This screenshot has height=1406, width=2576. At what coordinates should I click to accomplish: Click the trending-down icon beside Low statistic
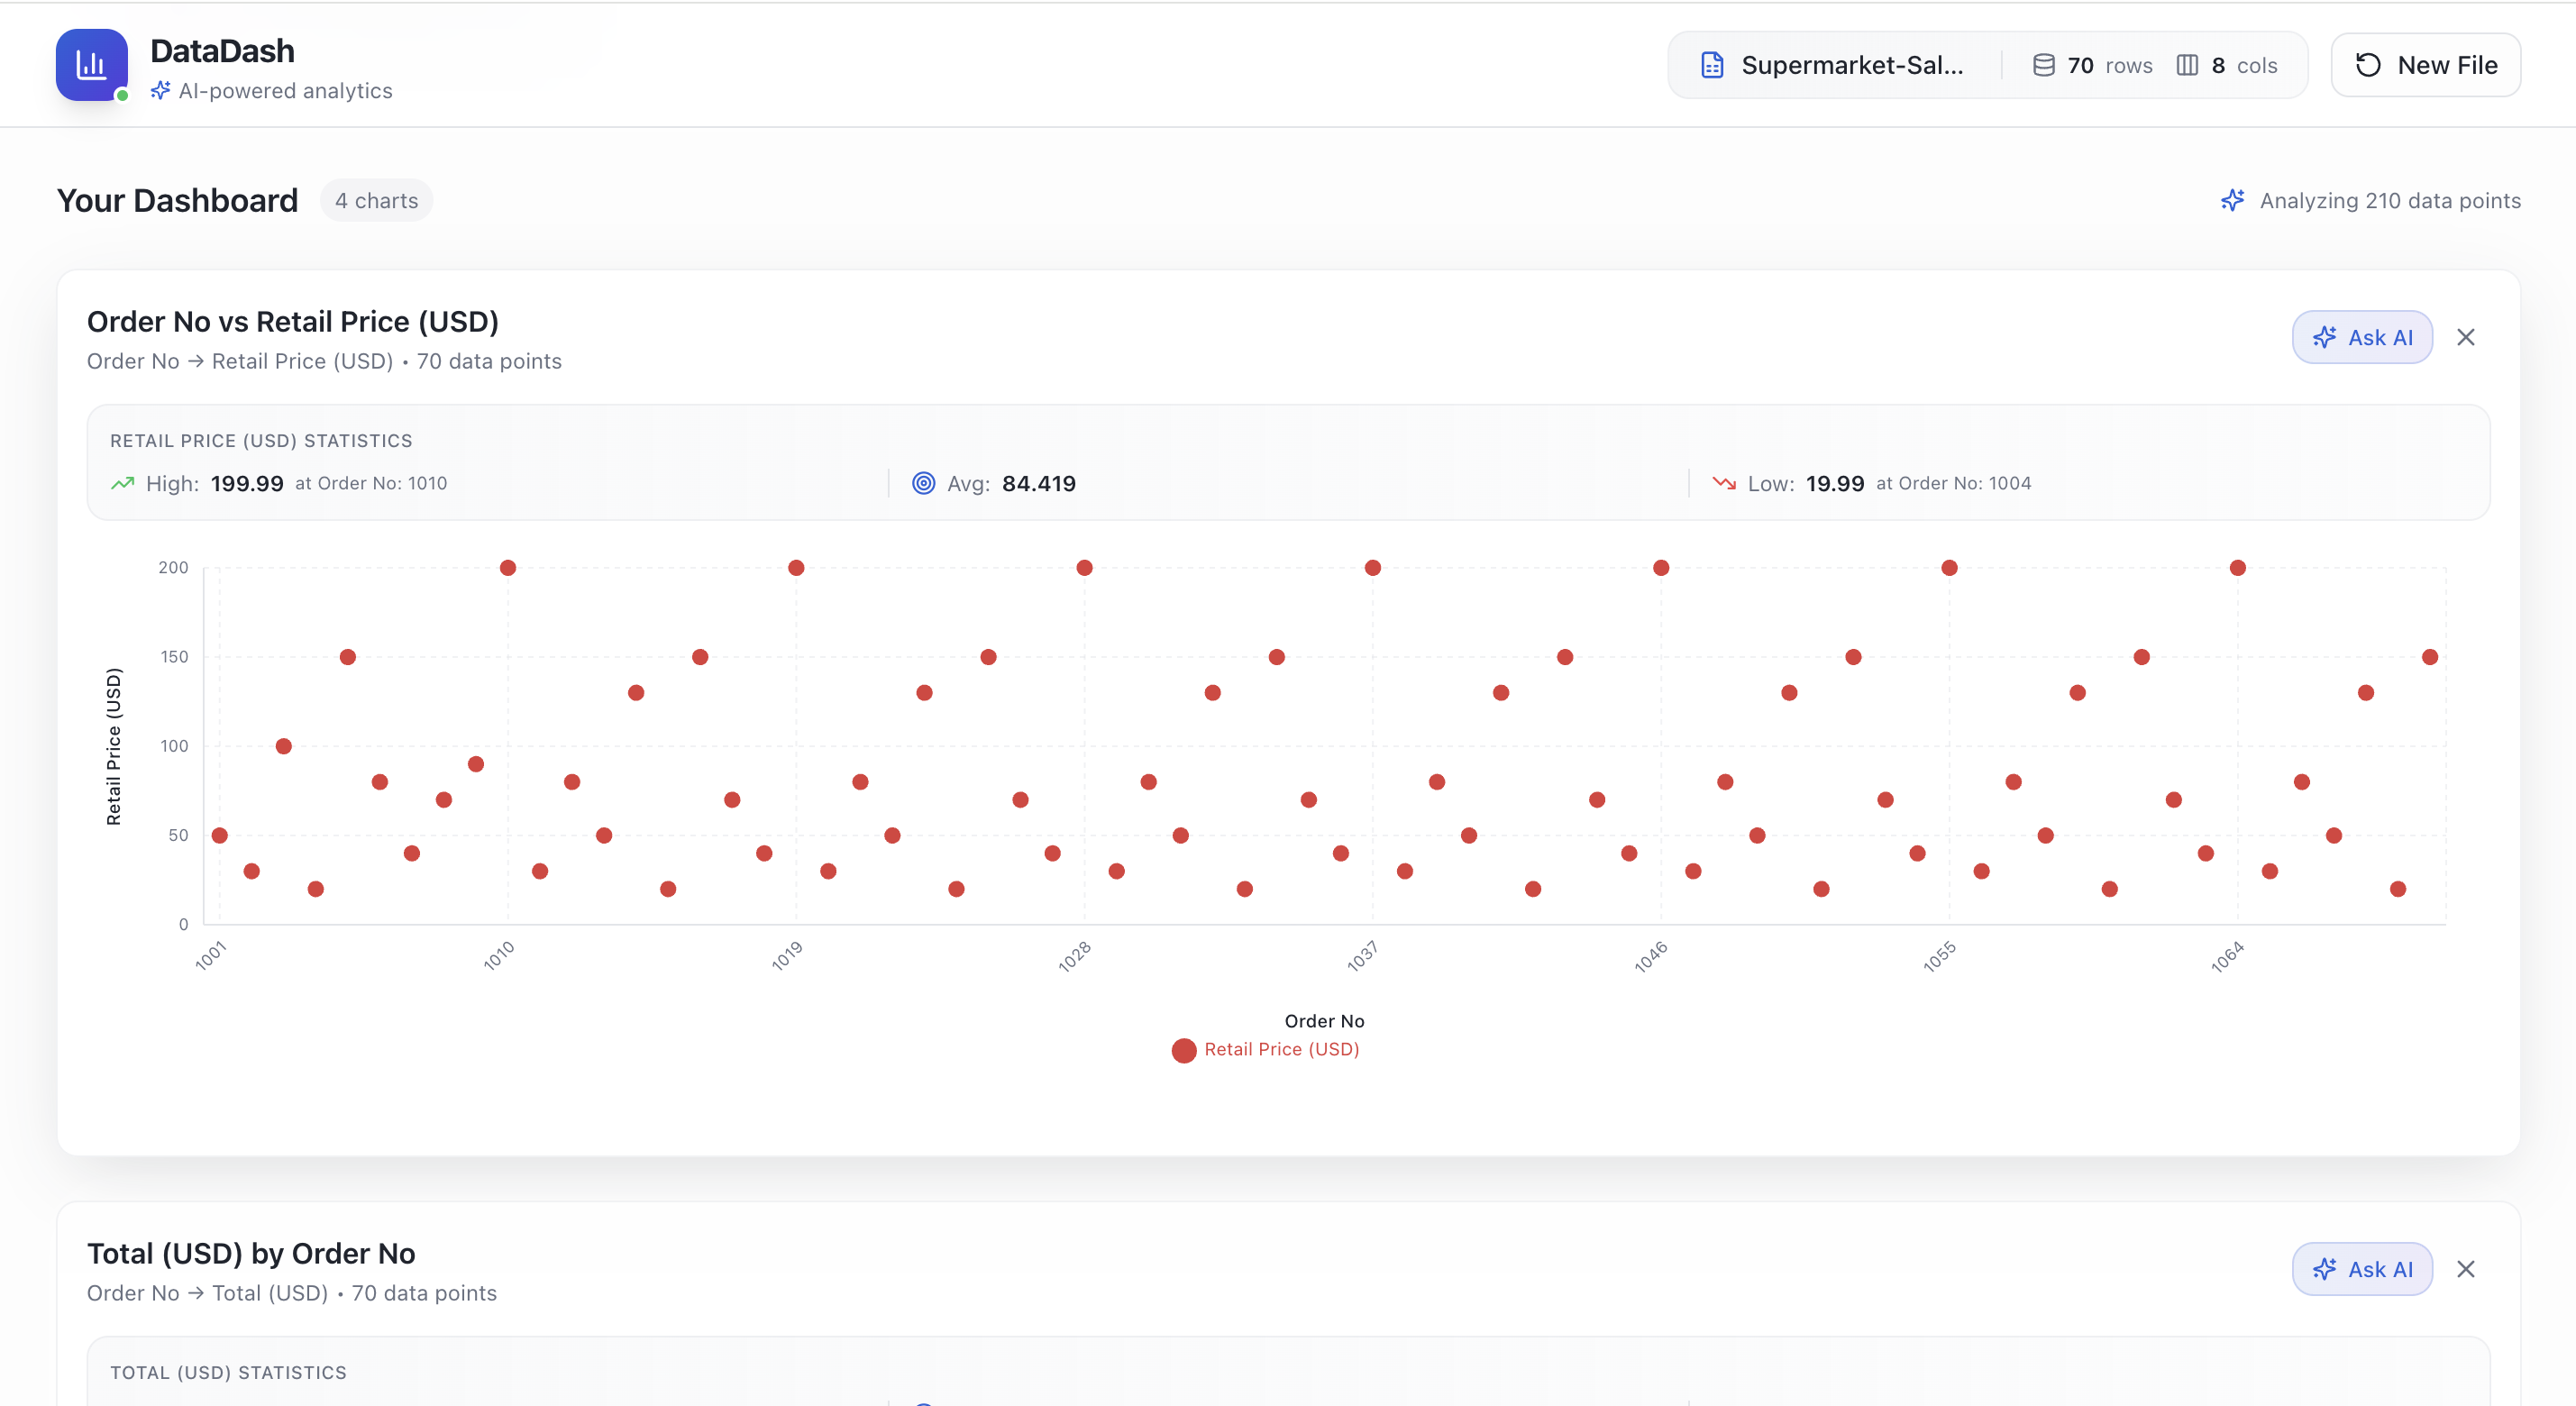tap(1724, 483)
